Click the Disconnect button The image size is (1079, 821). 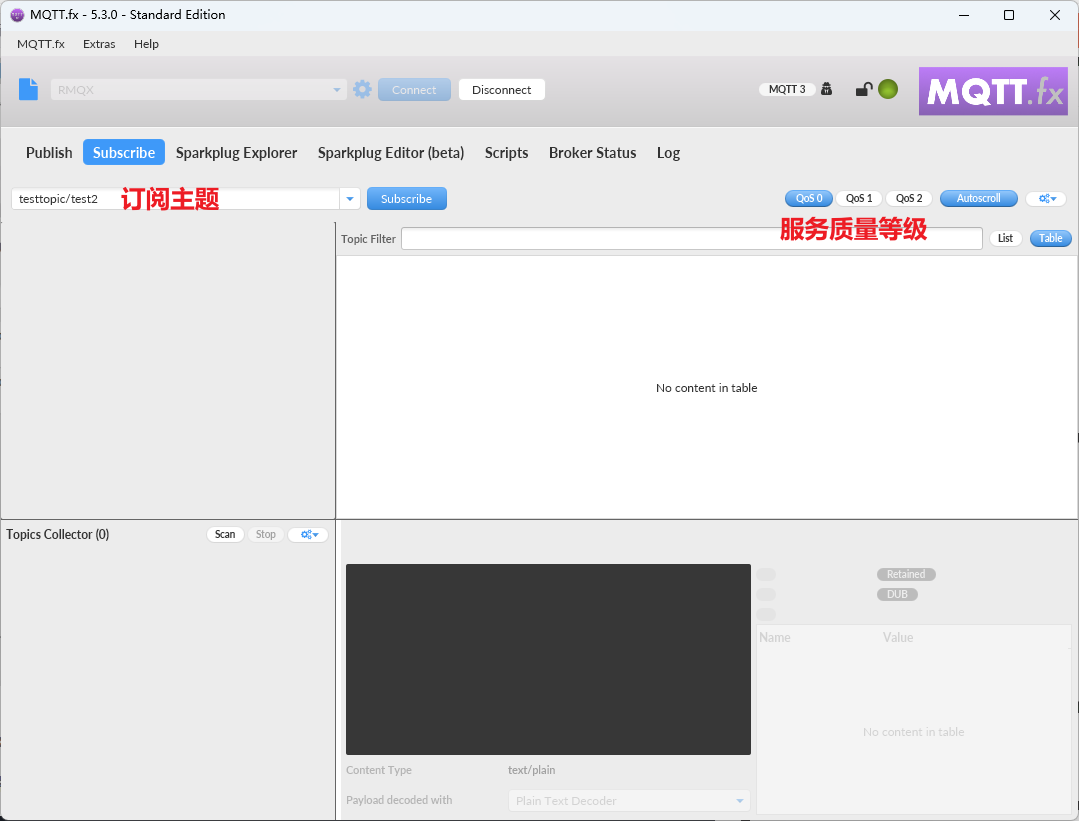coord(502,89)
